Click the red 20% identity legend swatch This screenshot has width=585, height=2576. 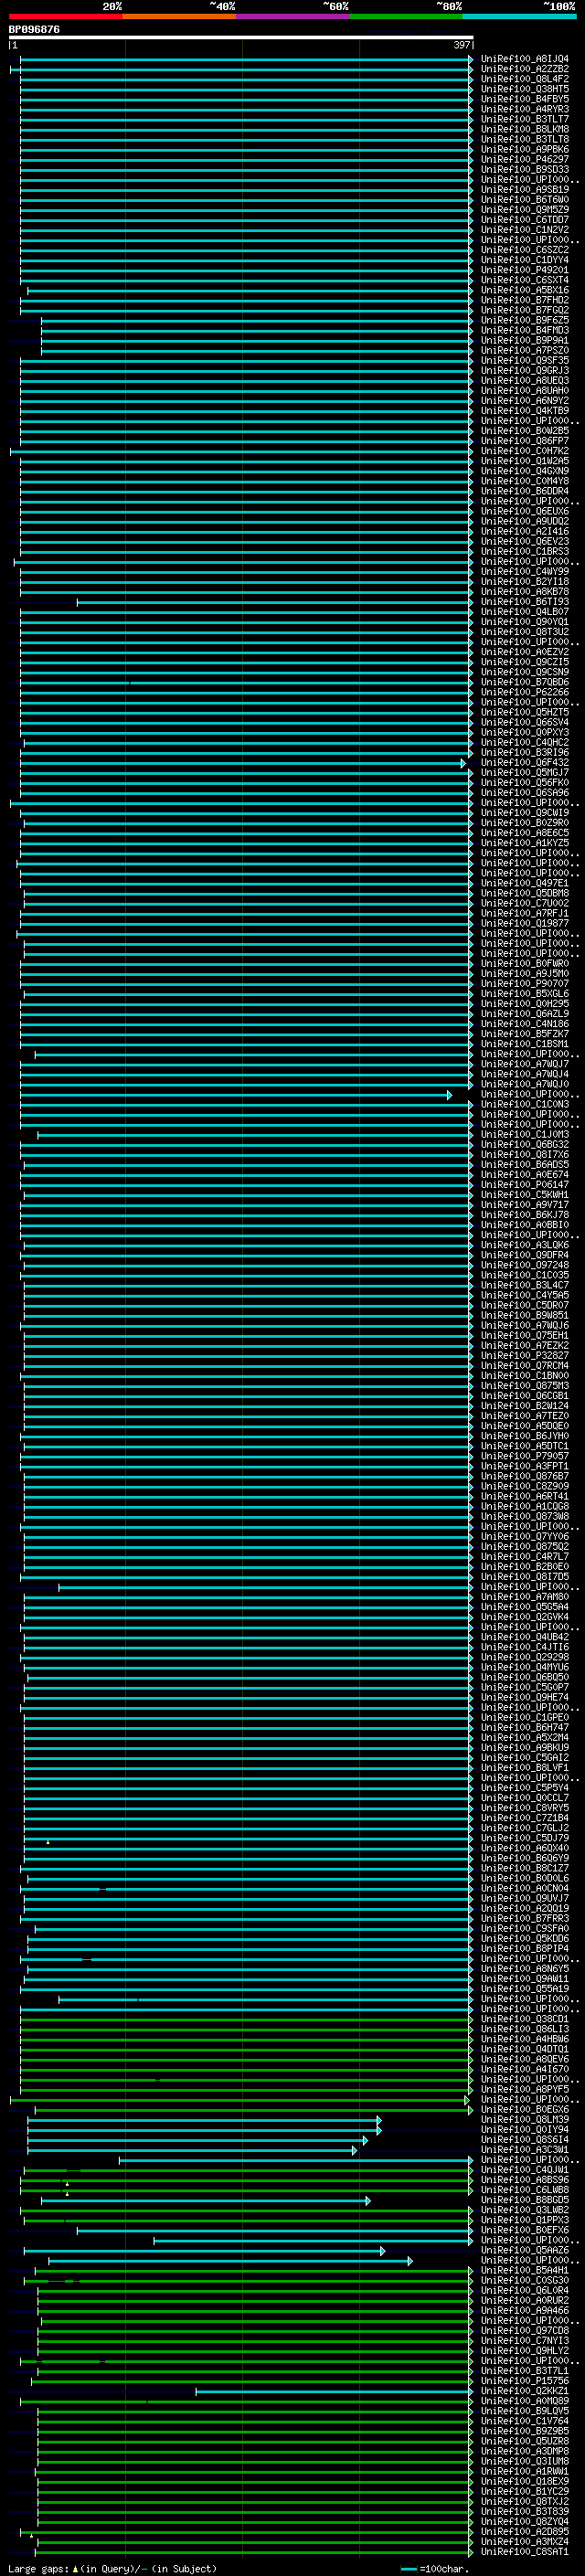[x=66, y=16]
